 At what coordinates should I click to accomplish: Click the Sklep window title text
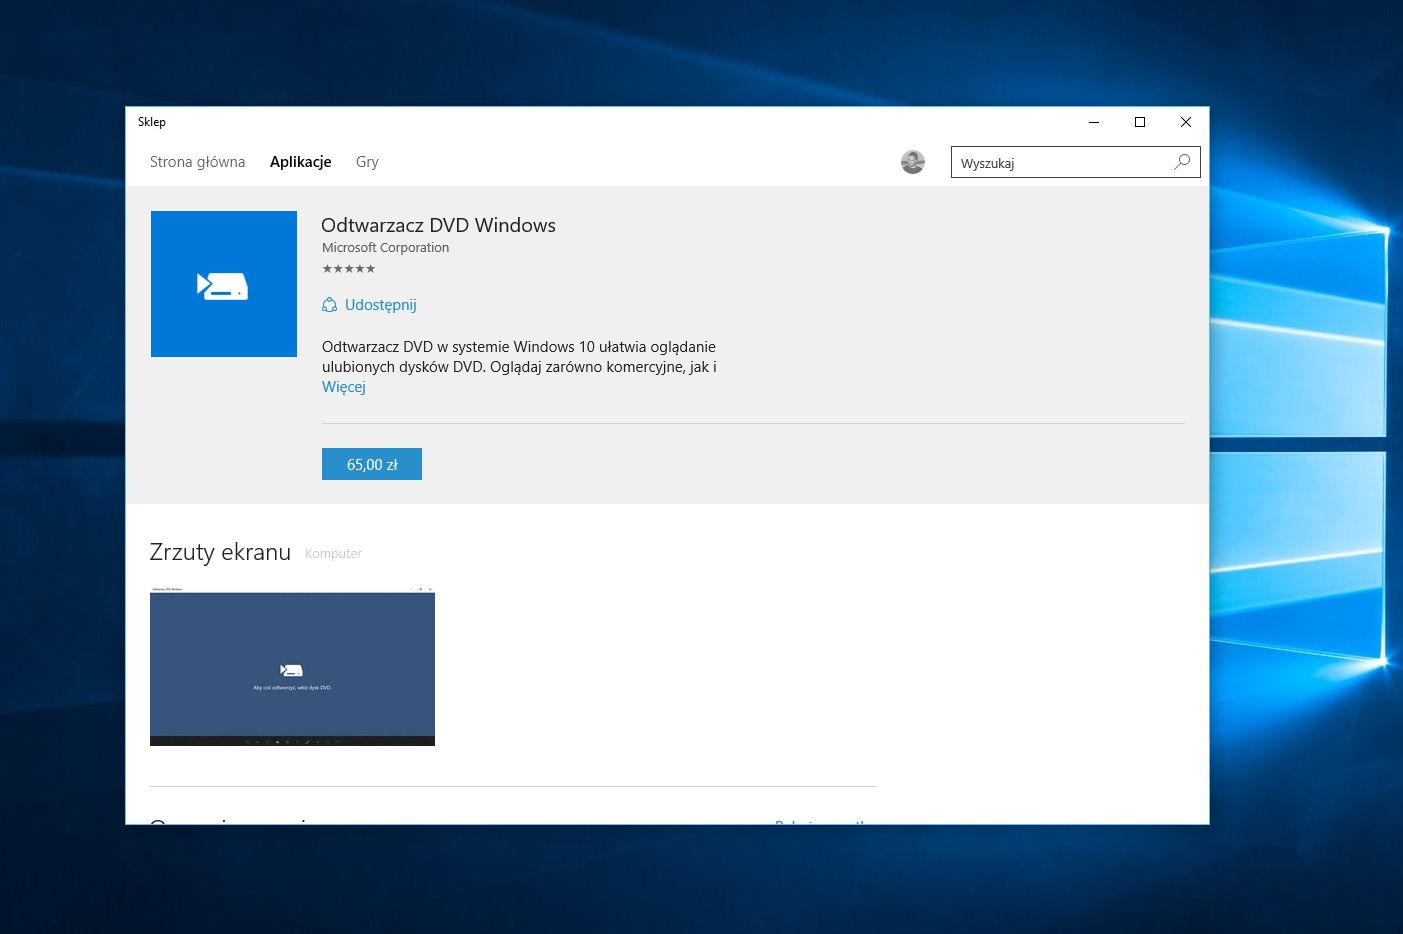152,122
